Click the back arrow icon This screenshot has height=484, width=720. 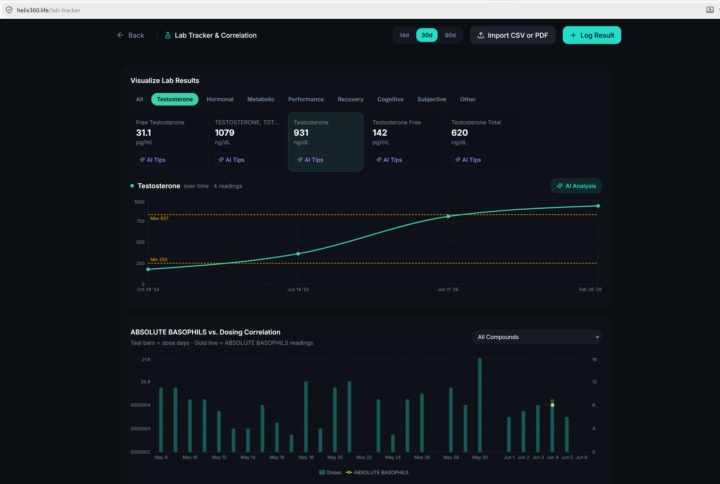120,35
